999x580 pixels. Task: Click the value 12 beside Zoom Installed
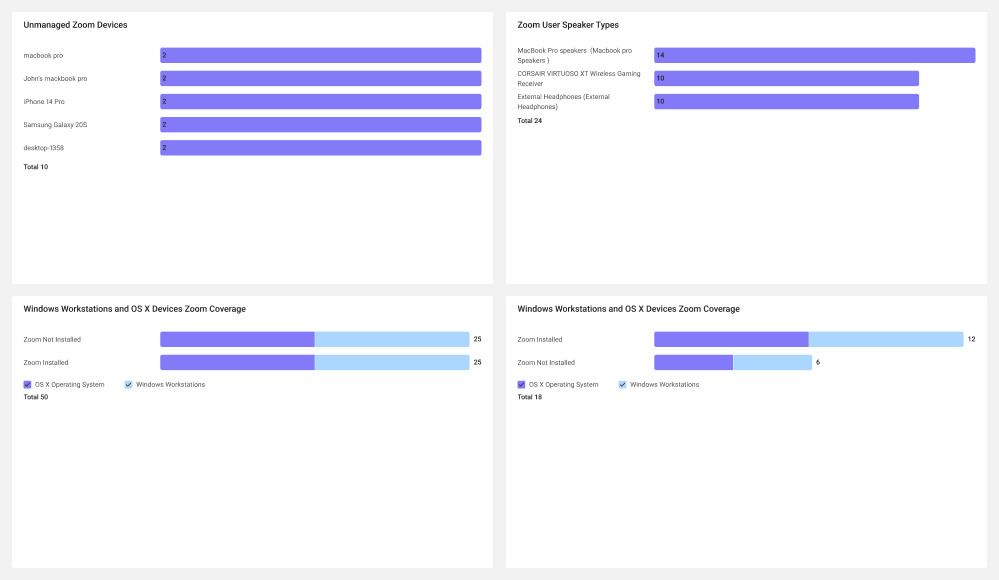(x=972, y=339)
